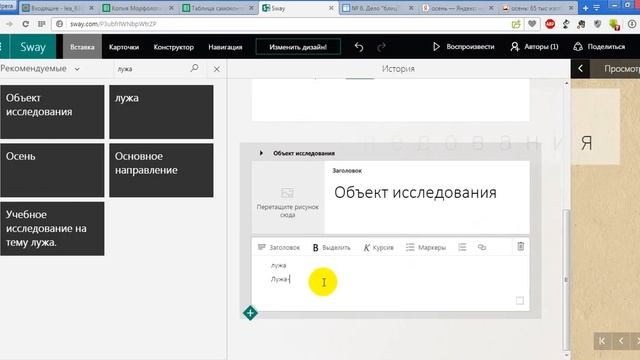Tick the text card selection checkbox
Screen dimensions: 640x360
coord(520,301)
